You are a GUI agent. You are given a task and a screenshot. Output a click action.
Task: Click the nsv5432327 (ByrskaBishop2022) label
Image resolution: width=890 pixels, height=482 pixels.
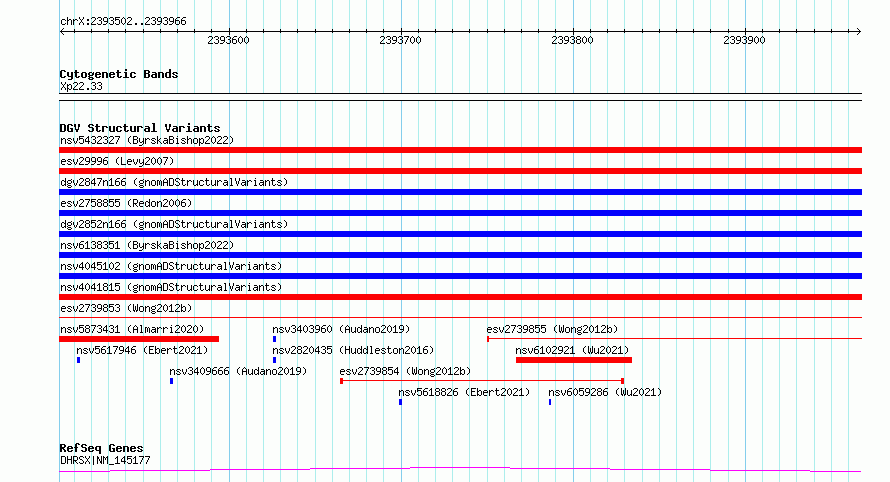147,140
